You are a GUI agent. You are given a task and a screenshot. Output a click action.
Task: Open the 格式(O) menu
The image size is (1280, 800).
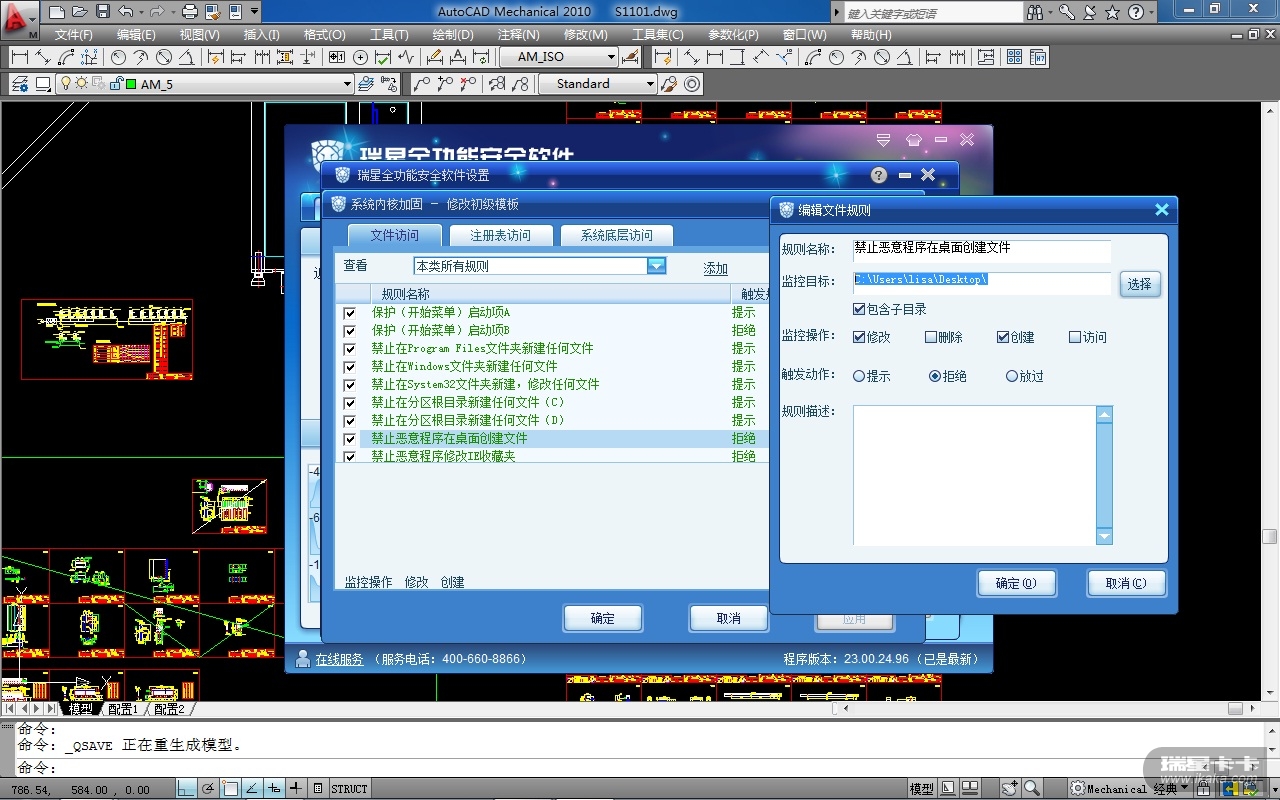(324, 34)
